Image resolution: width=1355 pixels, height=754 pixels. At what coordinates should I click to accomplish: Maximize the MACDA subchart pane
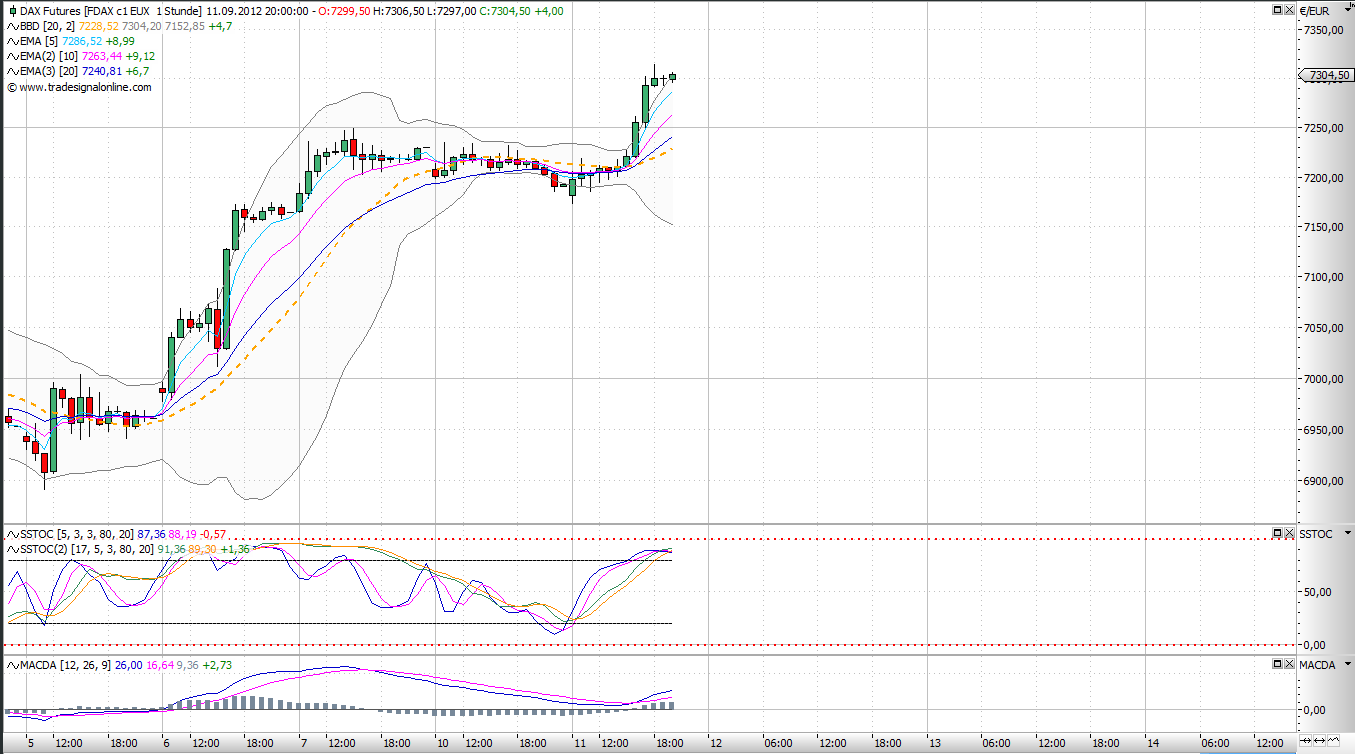tap(1277, 664)
